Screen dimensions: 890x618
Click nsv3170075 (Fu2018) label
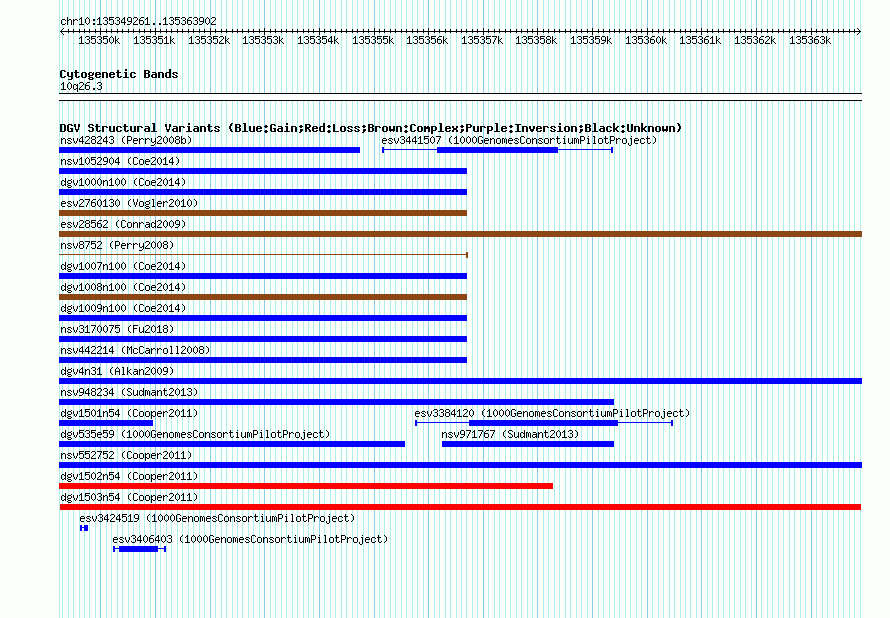117,329
